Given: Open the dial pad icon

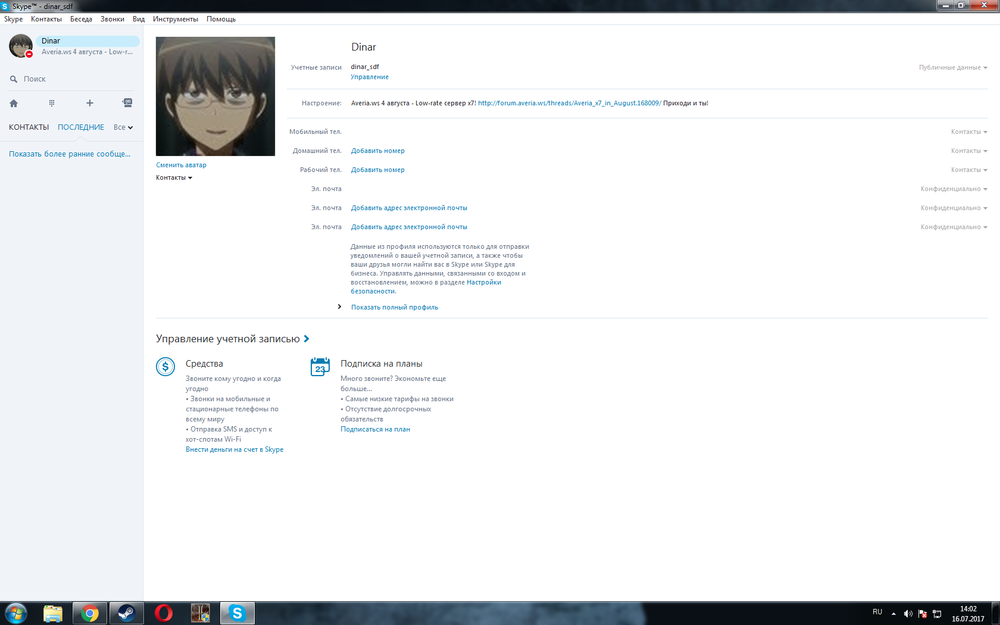Looking at the screenshot, I should (x=51, y=103).
